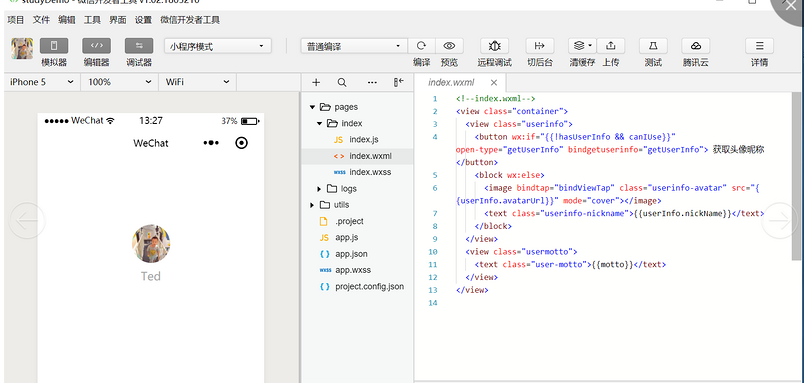
Task: Click the user avatar in toolbar
Action: pyautogui.click(x=22, y=48)
